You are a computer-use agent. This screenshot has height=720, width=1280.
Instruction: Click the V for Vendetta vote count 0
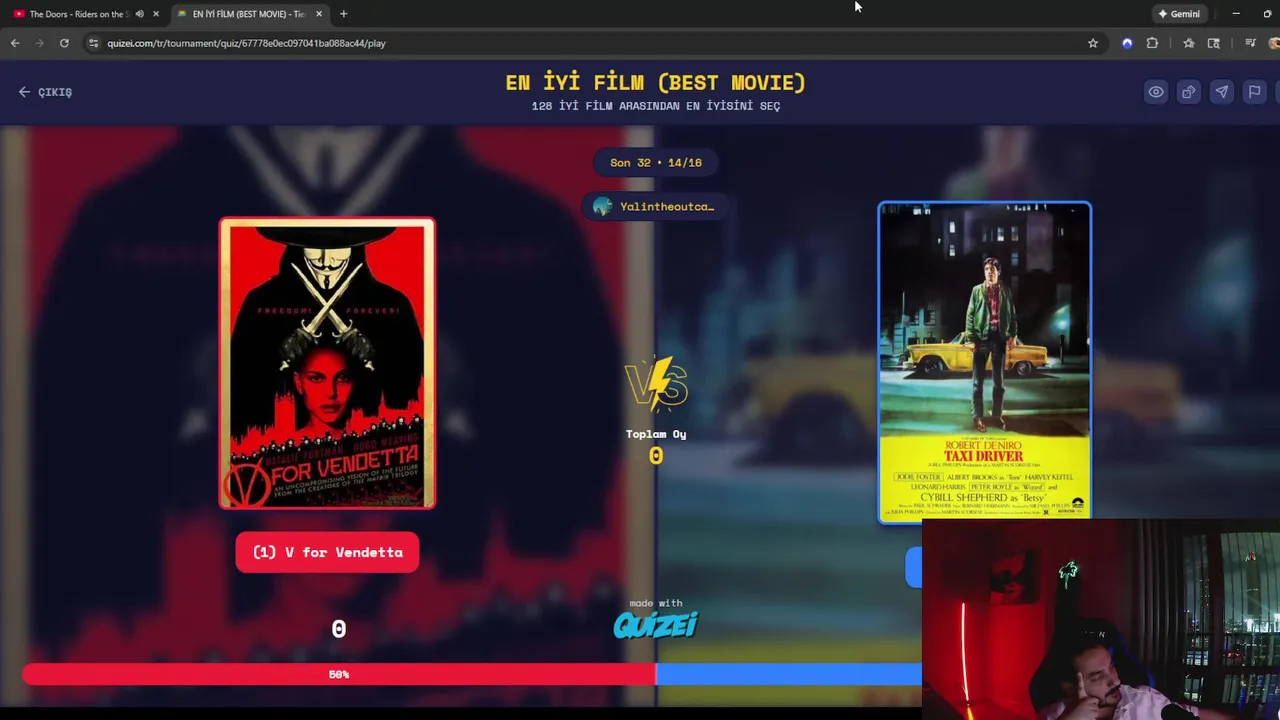point(339,629)
